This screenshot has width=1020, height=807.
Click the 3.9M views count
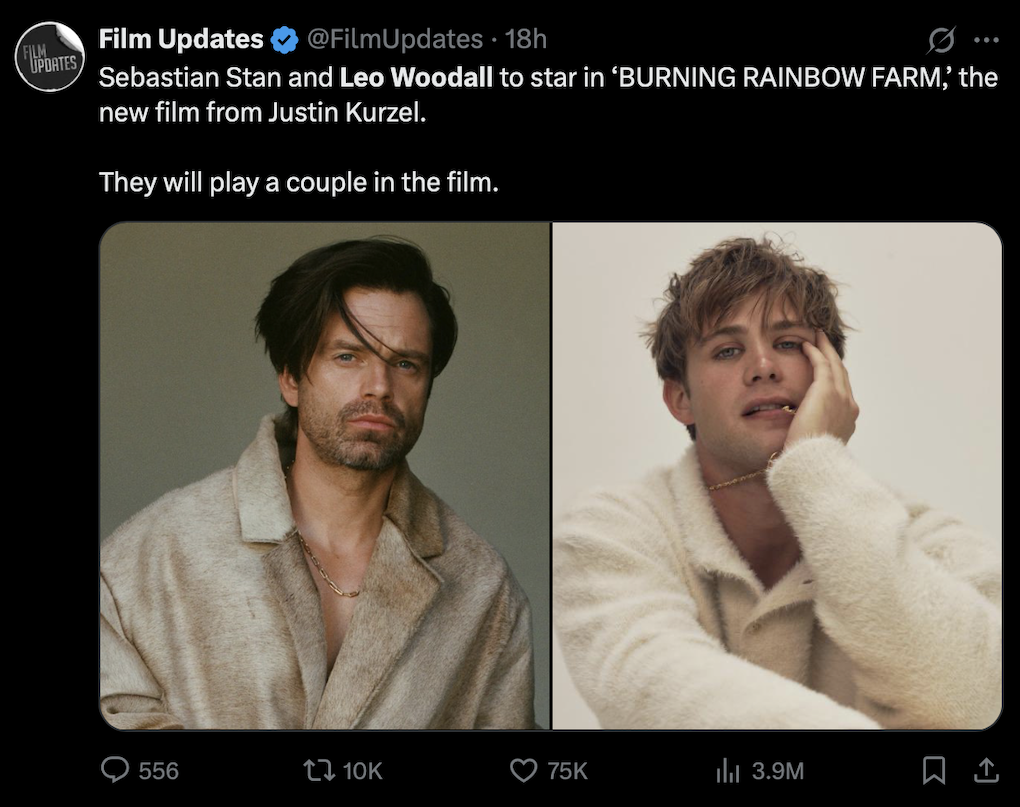click(x=778, y=771)
